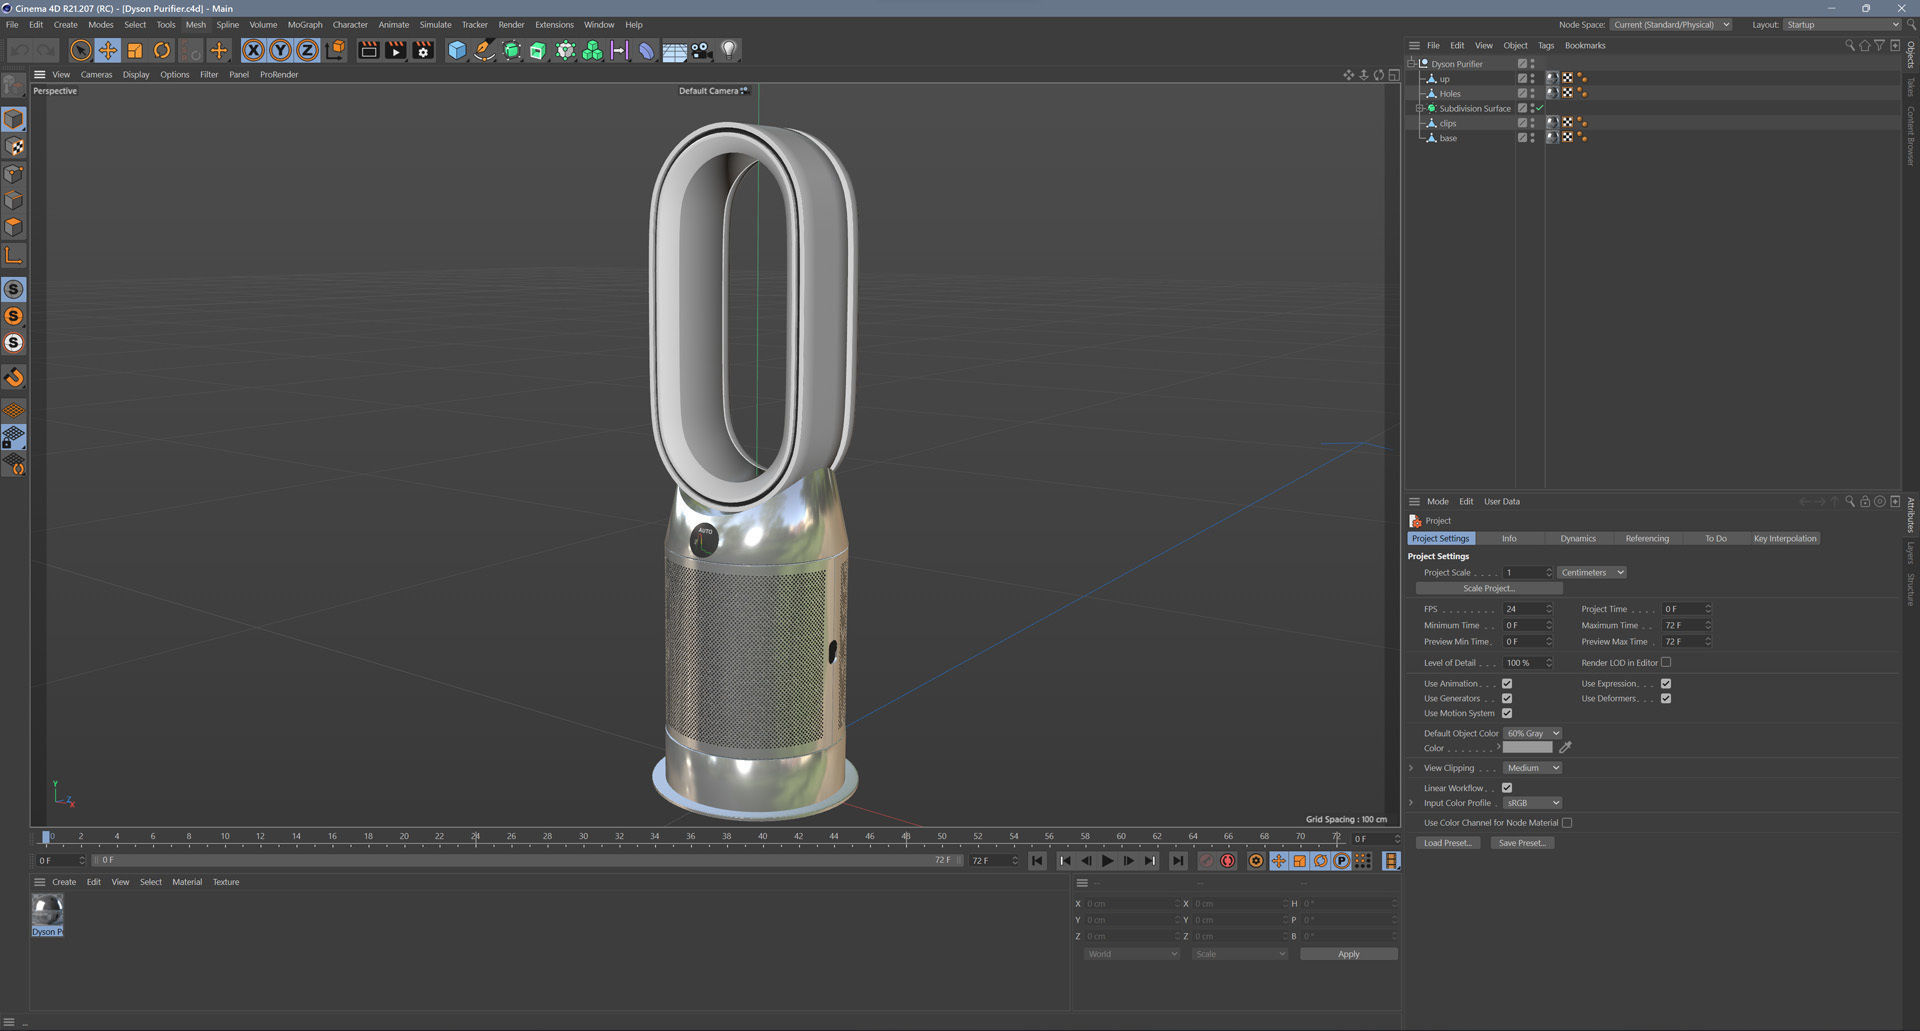Toggle Z-axis lock button
Screen dimensions: 1920x1031
point(308,50)
